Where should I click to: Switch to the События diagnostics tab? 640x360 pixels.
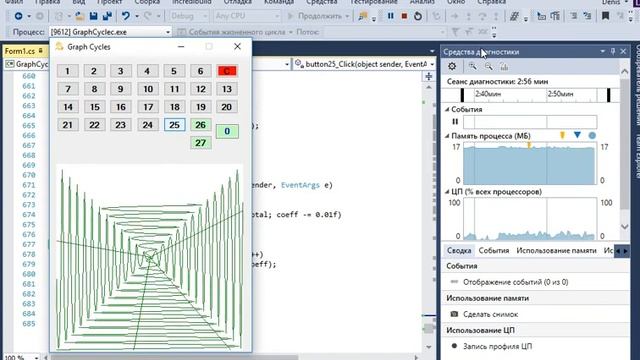pyautogui.click(x=494, y=251)
